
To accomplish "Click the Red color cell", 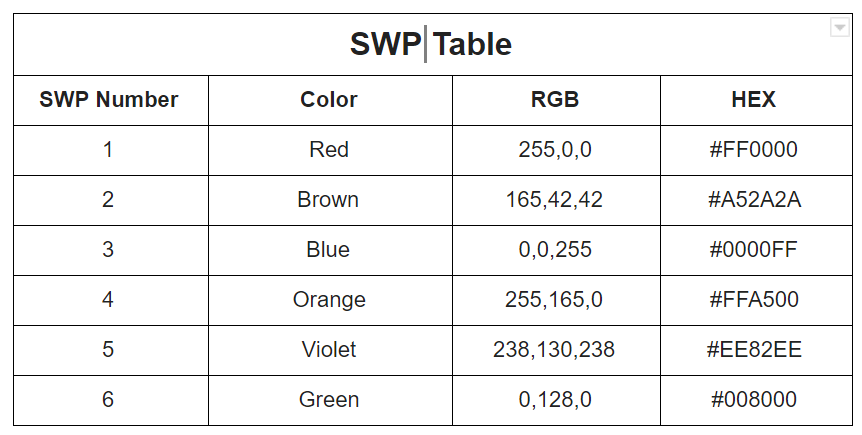I will point(330,151).
